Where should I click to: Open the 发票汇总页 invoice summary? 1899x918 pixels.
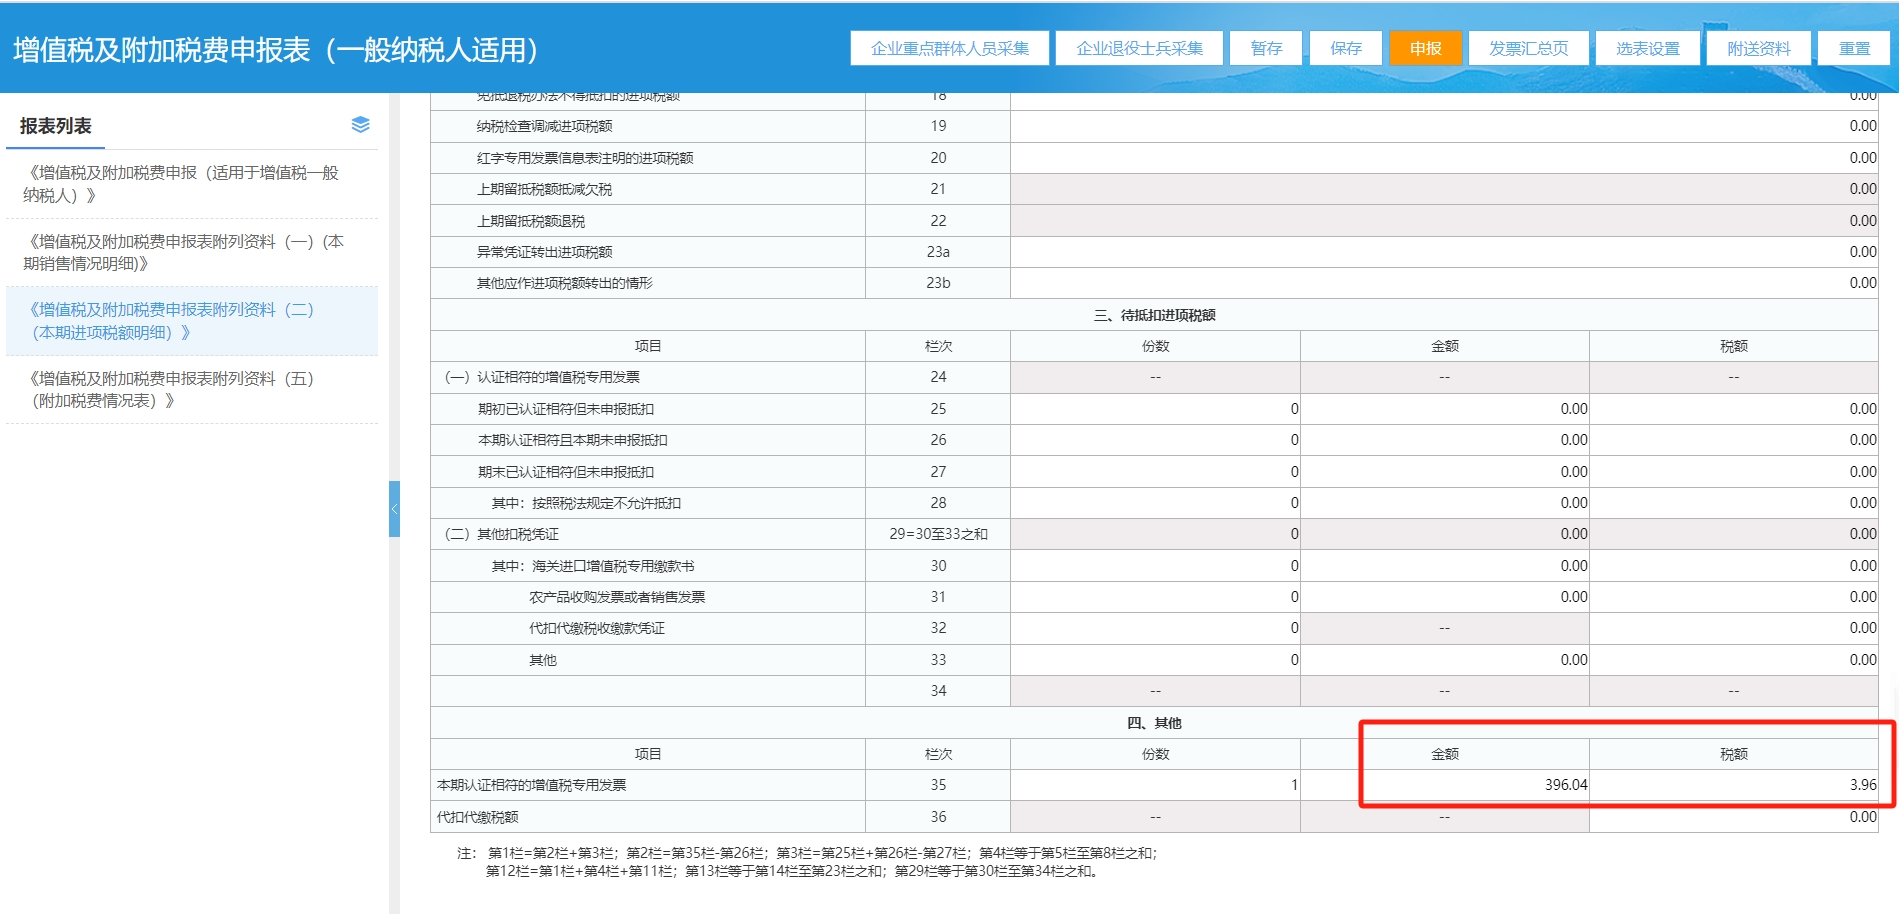[1528, 48]
